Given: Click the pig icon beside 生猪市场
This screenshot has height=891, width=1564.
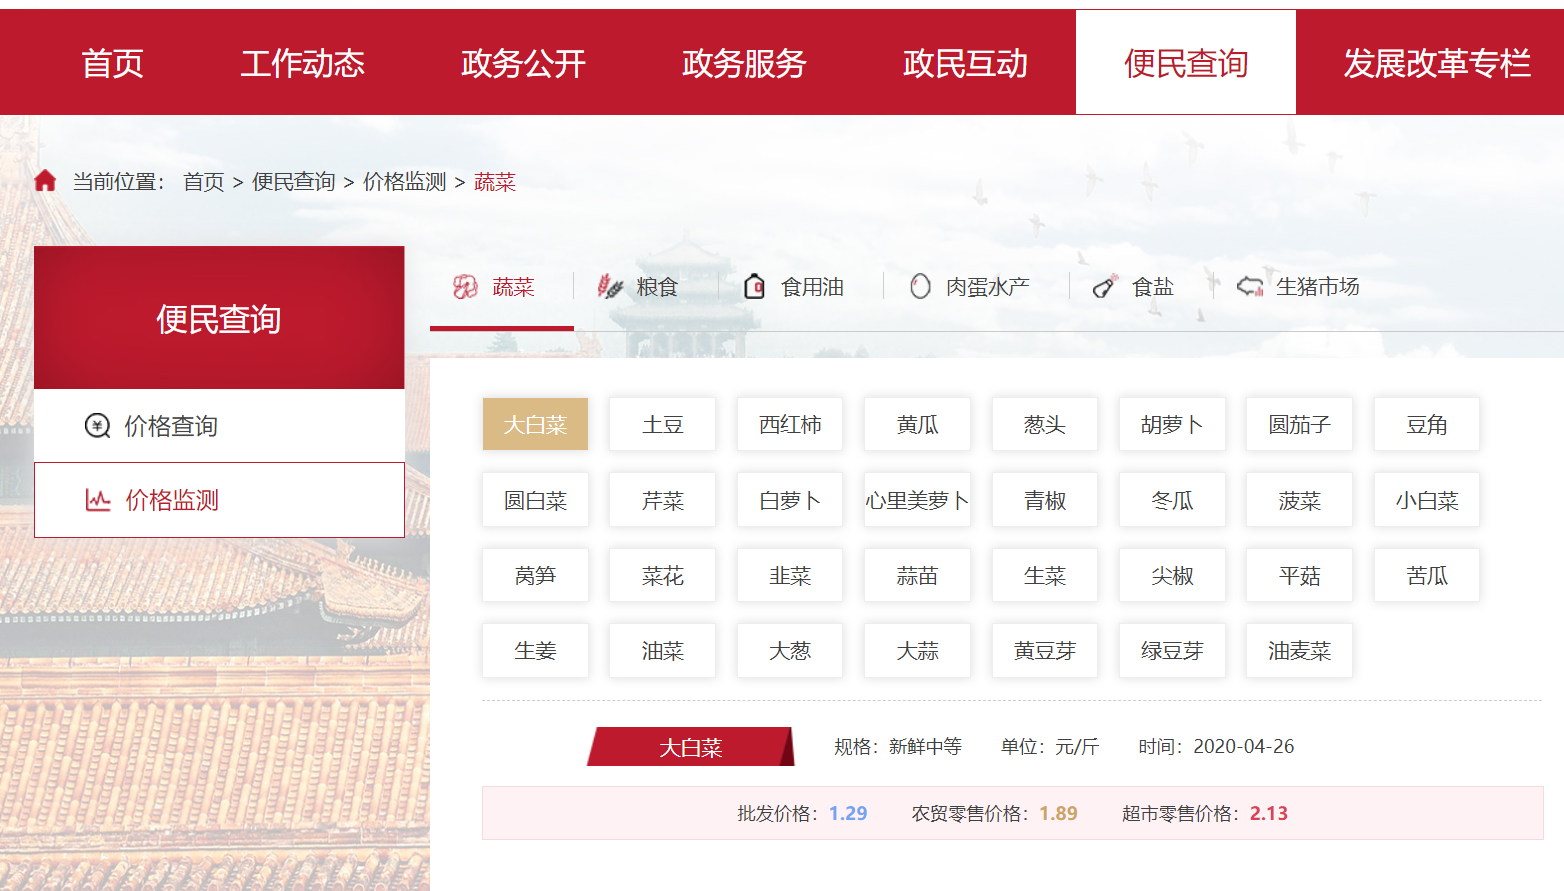Looking at the screenshot, I should coord(1250,287).
